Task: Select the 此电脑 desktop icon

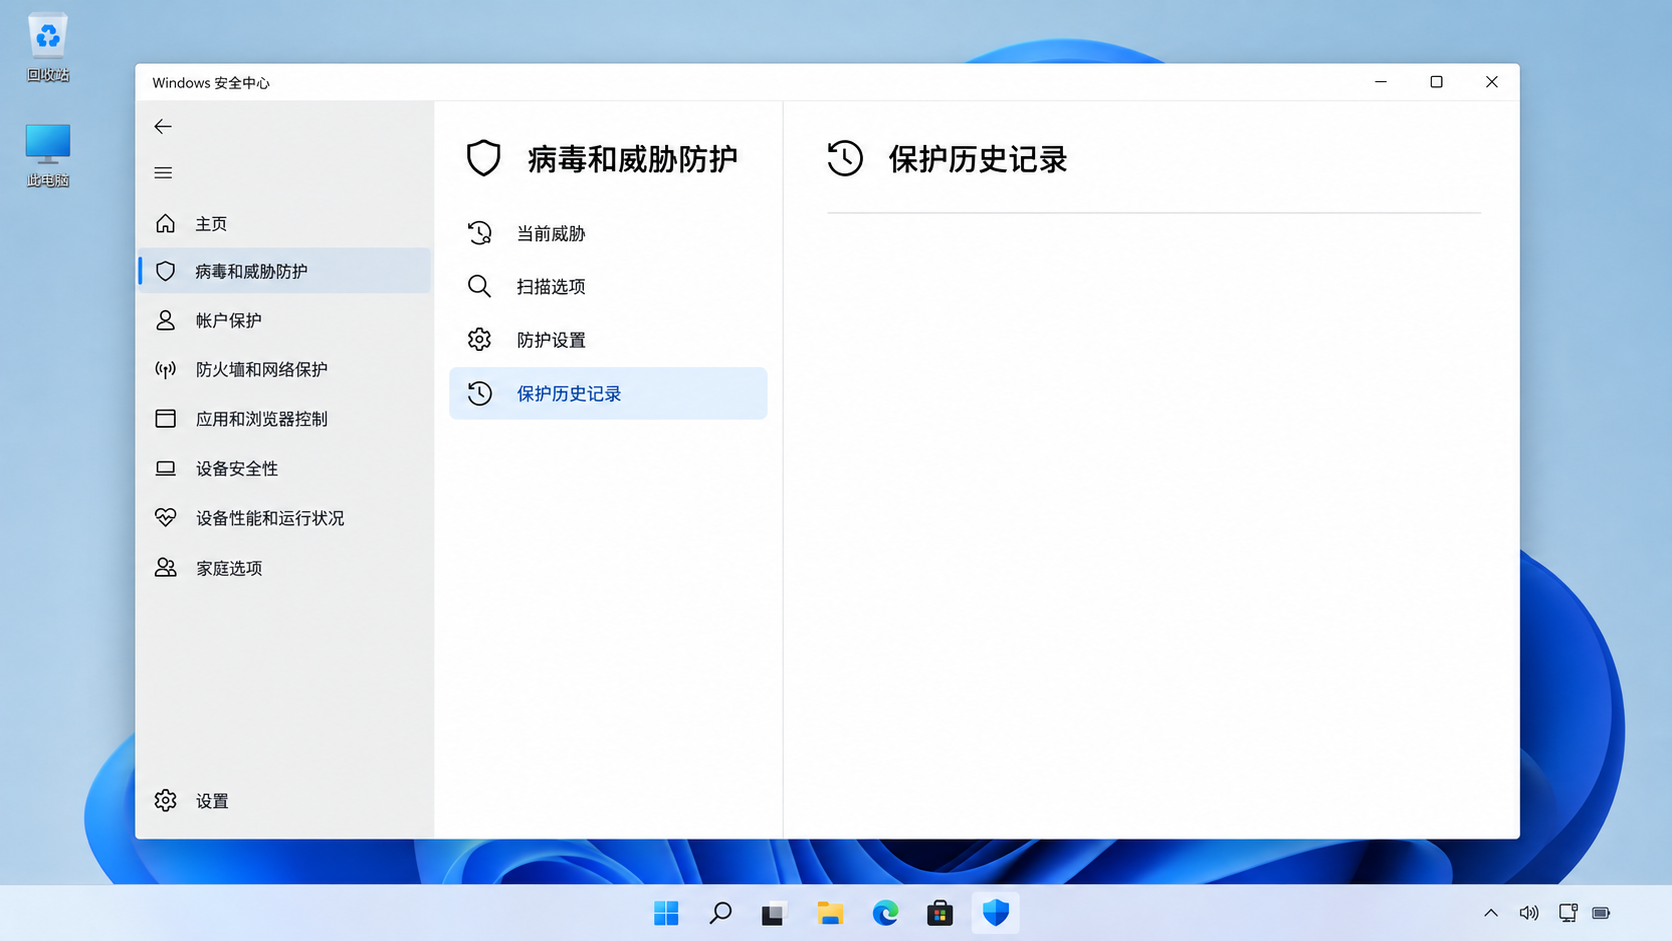Action: [48, 155]
